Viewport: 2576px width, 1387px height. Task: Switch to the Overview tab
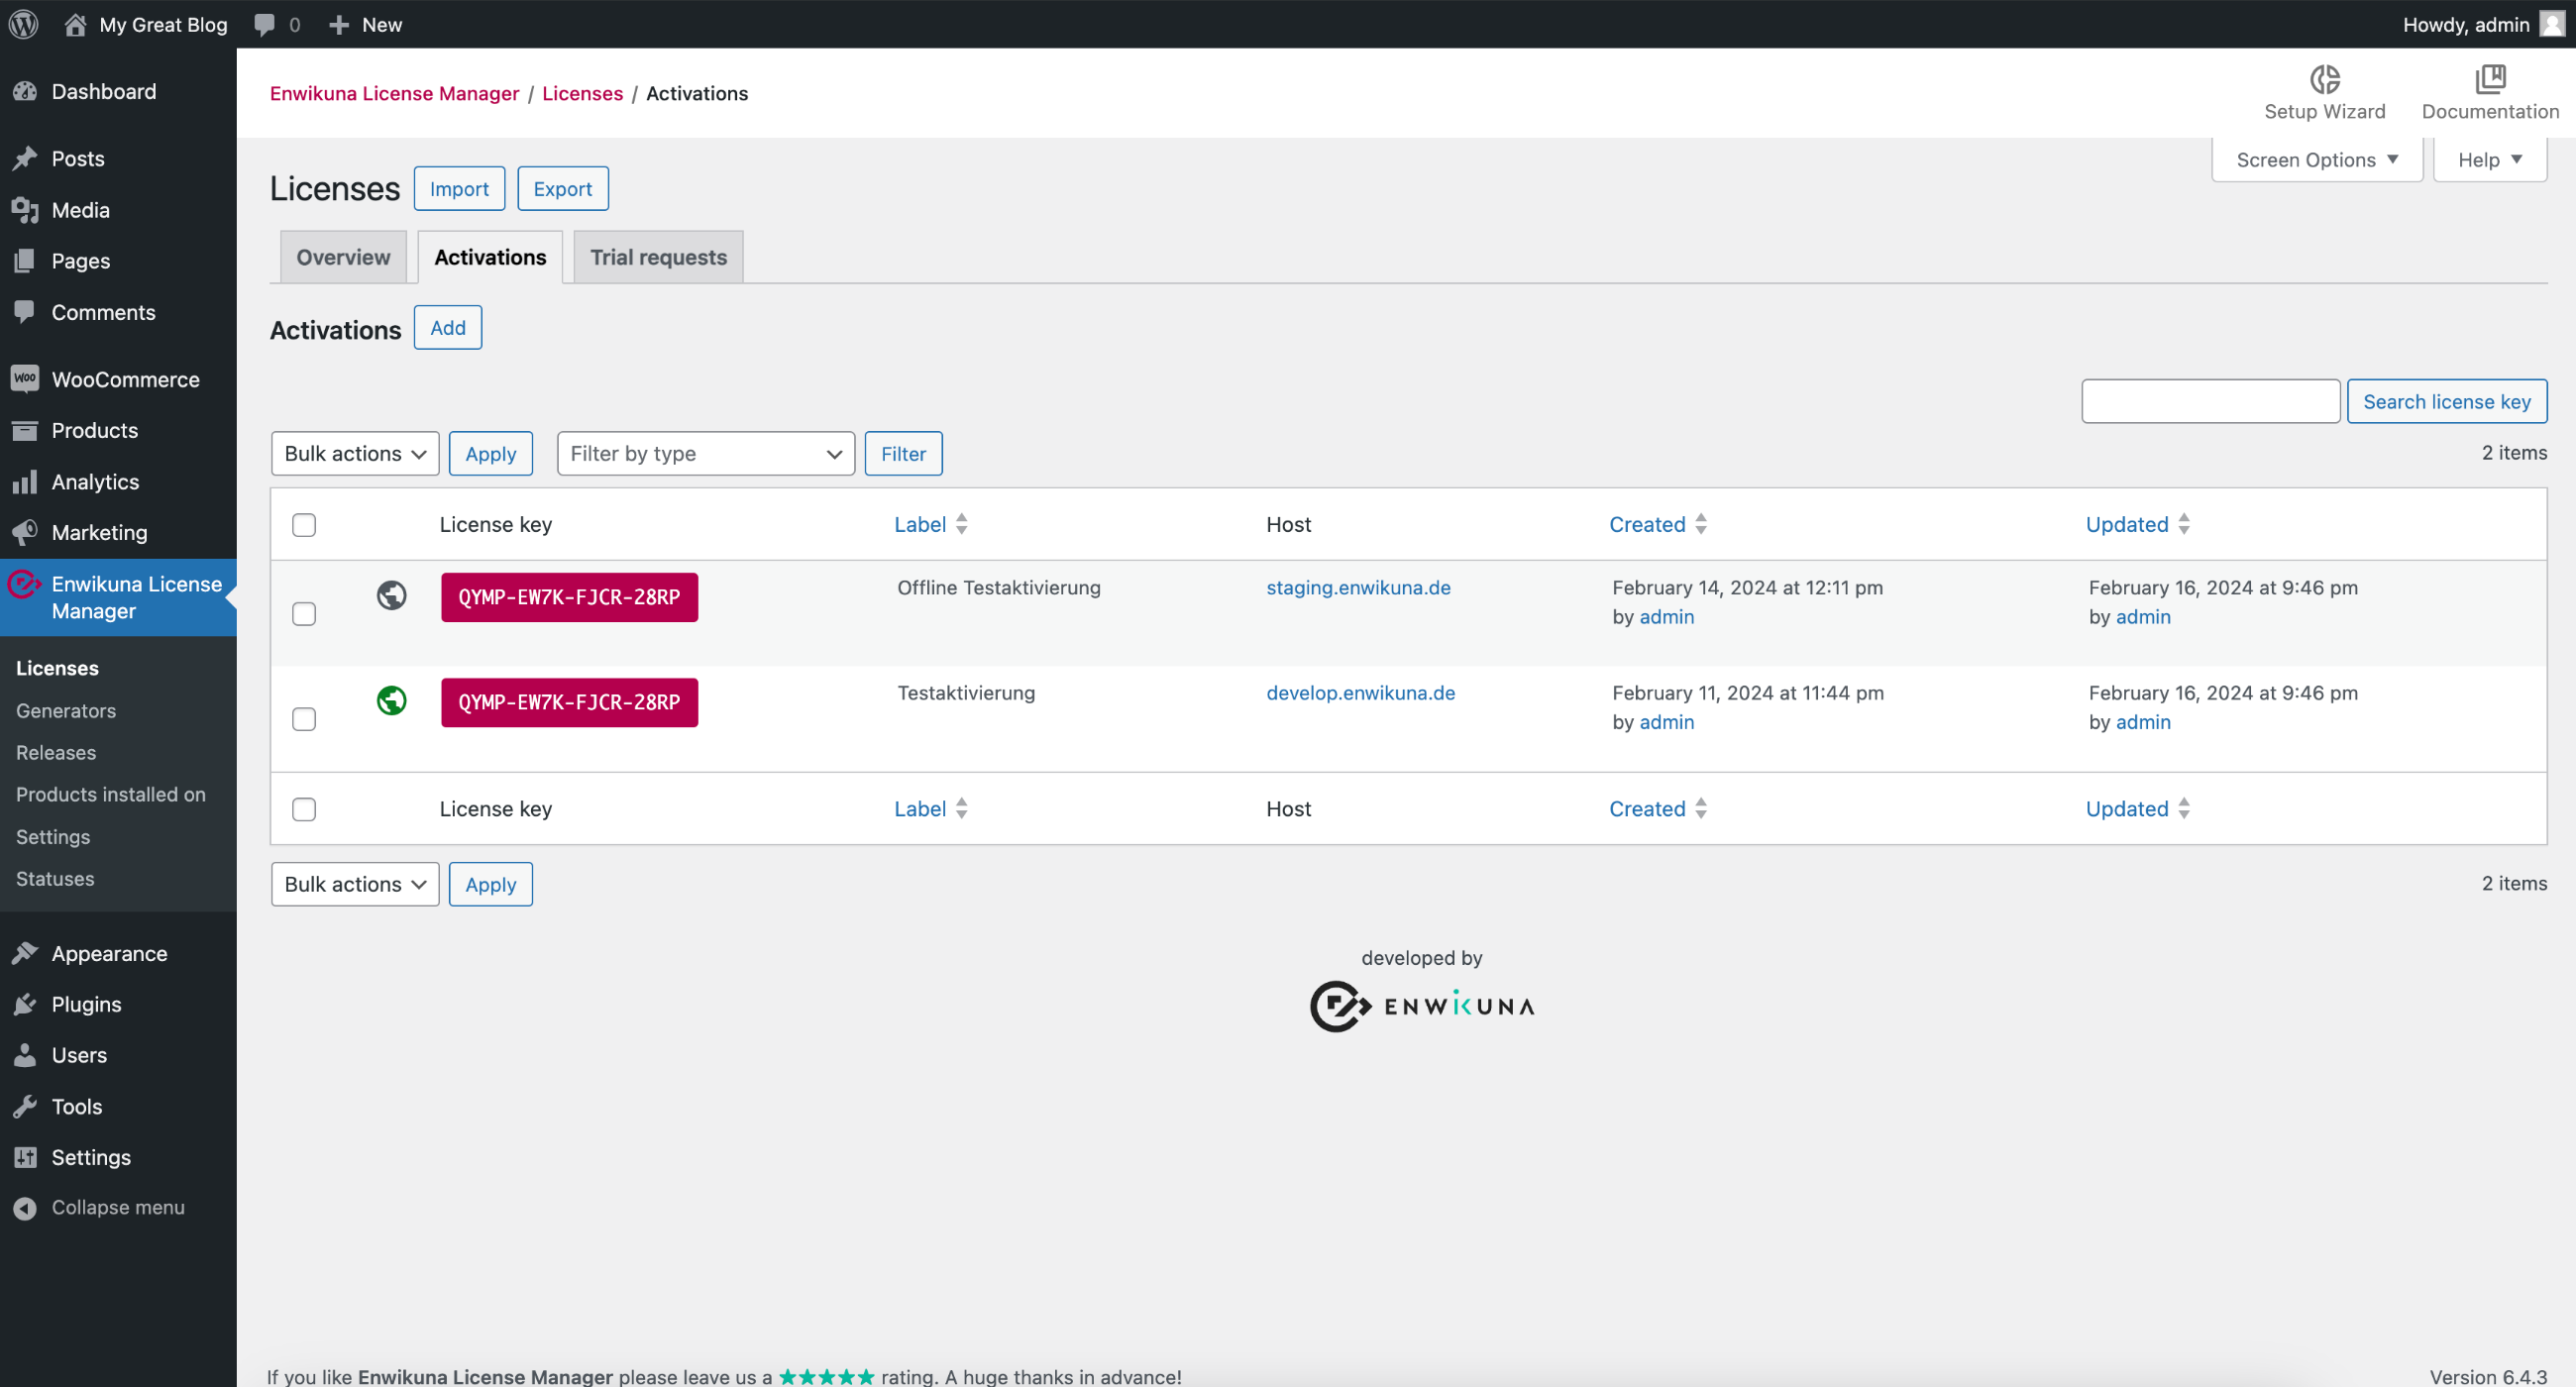tap(342, 257)
